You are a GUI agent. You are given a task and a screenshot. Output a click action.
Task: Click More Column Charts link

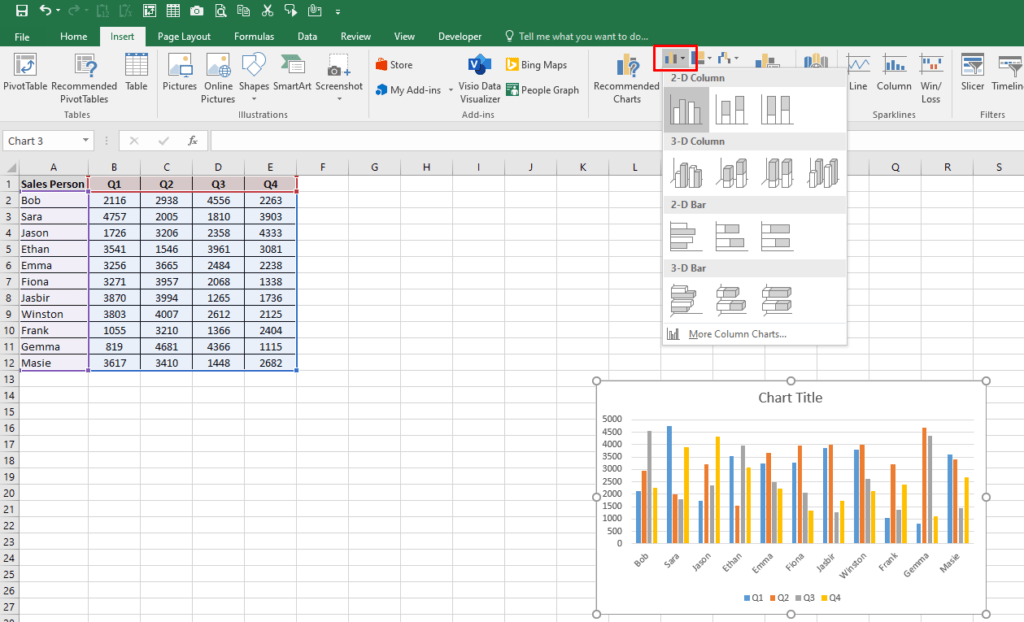[x=732, y=333]
